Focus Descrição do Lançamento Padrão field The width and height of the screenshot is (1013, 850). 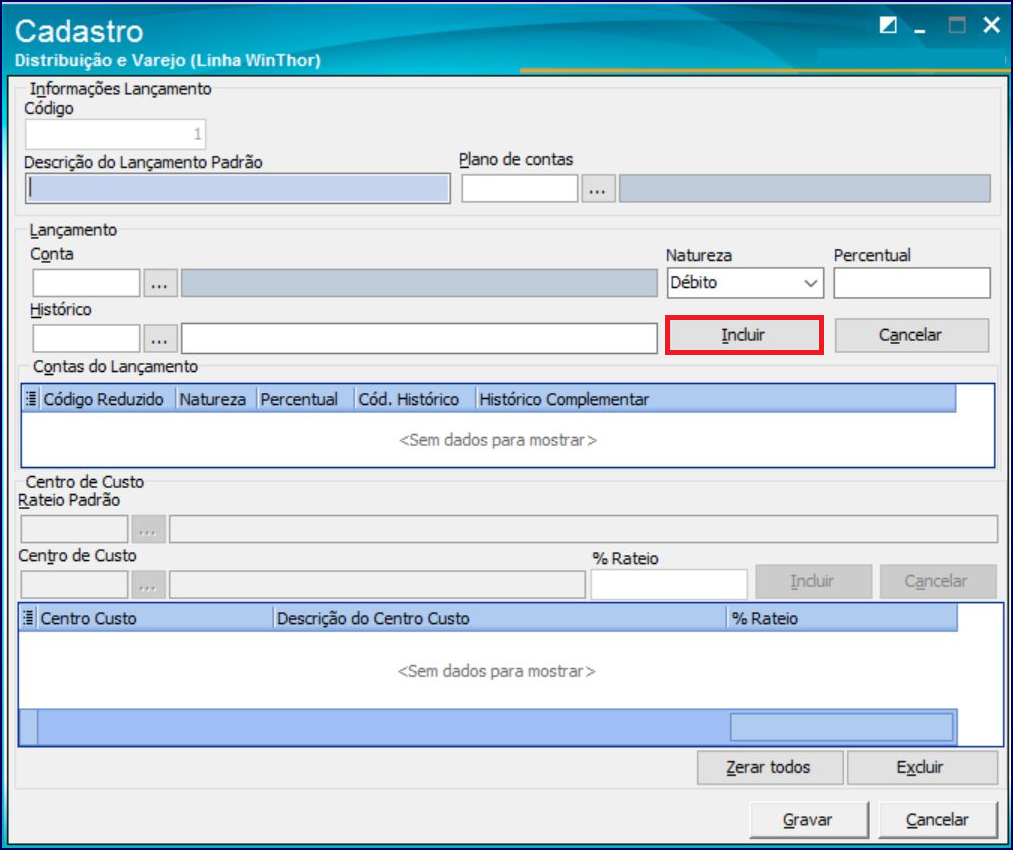[x=238, y=188]
